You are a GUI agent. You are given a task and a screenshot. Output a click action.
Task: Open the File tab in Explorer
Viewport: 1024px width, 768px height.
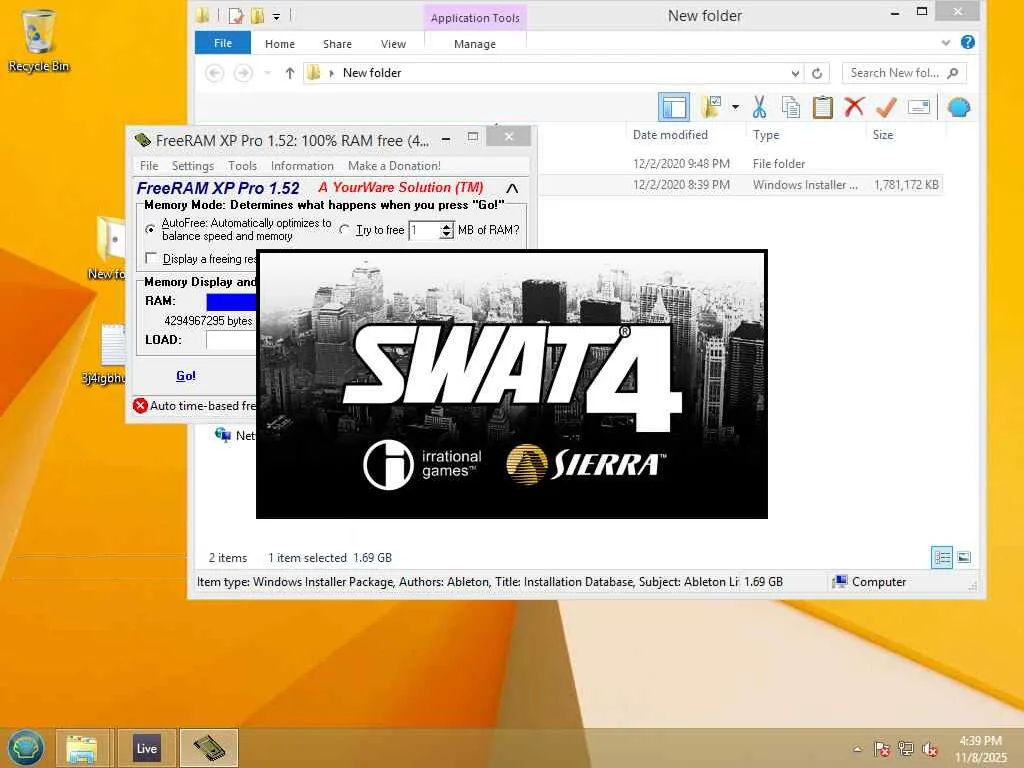[223, 43]
